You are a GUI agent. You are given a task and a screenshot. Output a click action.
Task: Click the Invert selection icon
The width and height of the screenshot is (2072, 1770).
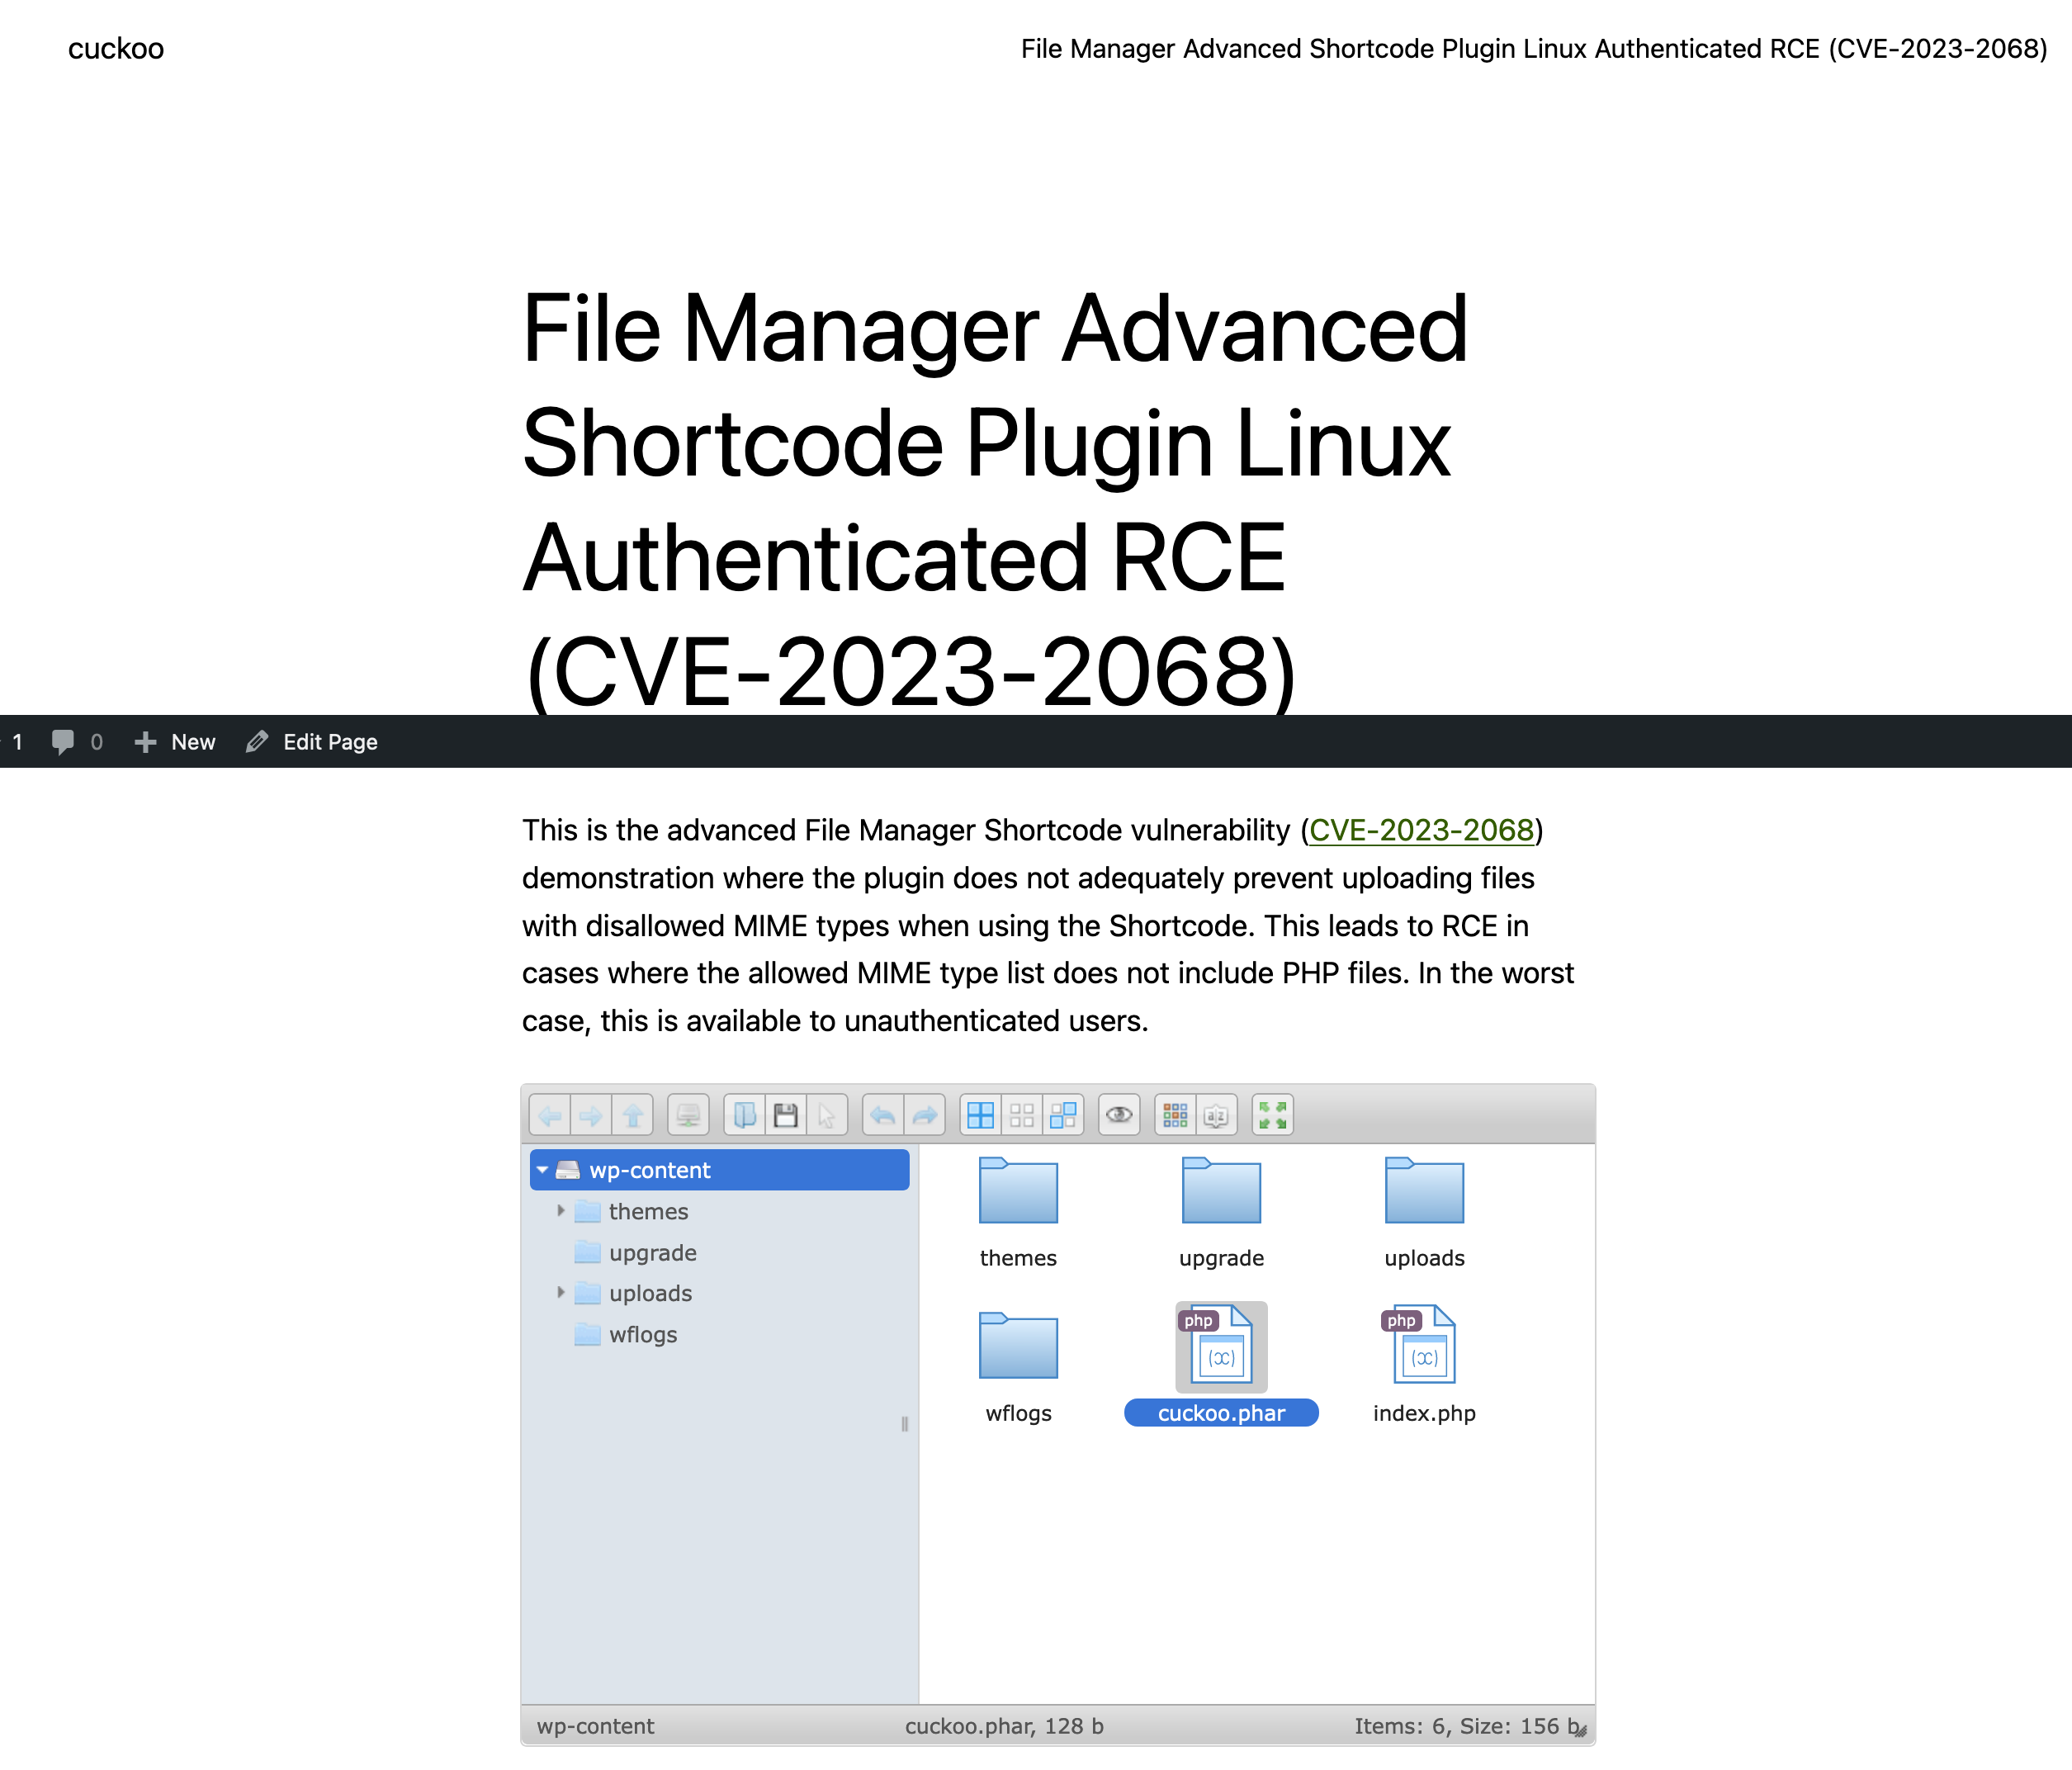[1063, 1115]
